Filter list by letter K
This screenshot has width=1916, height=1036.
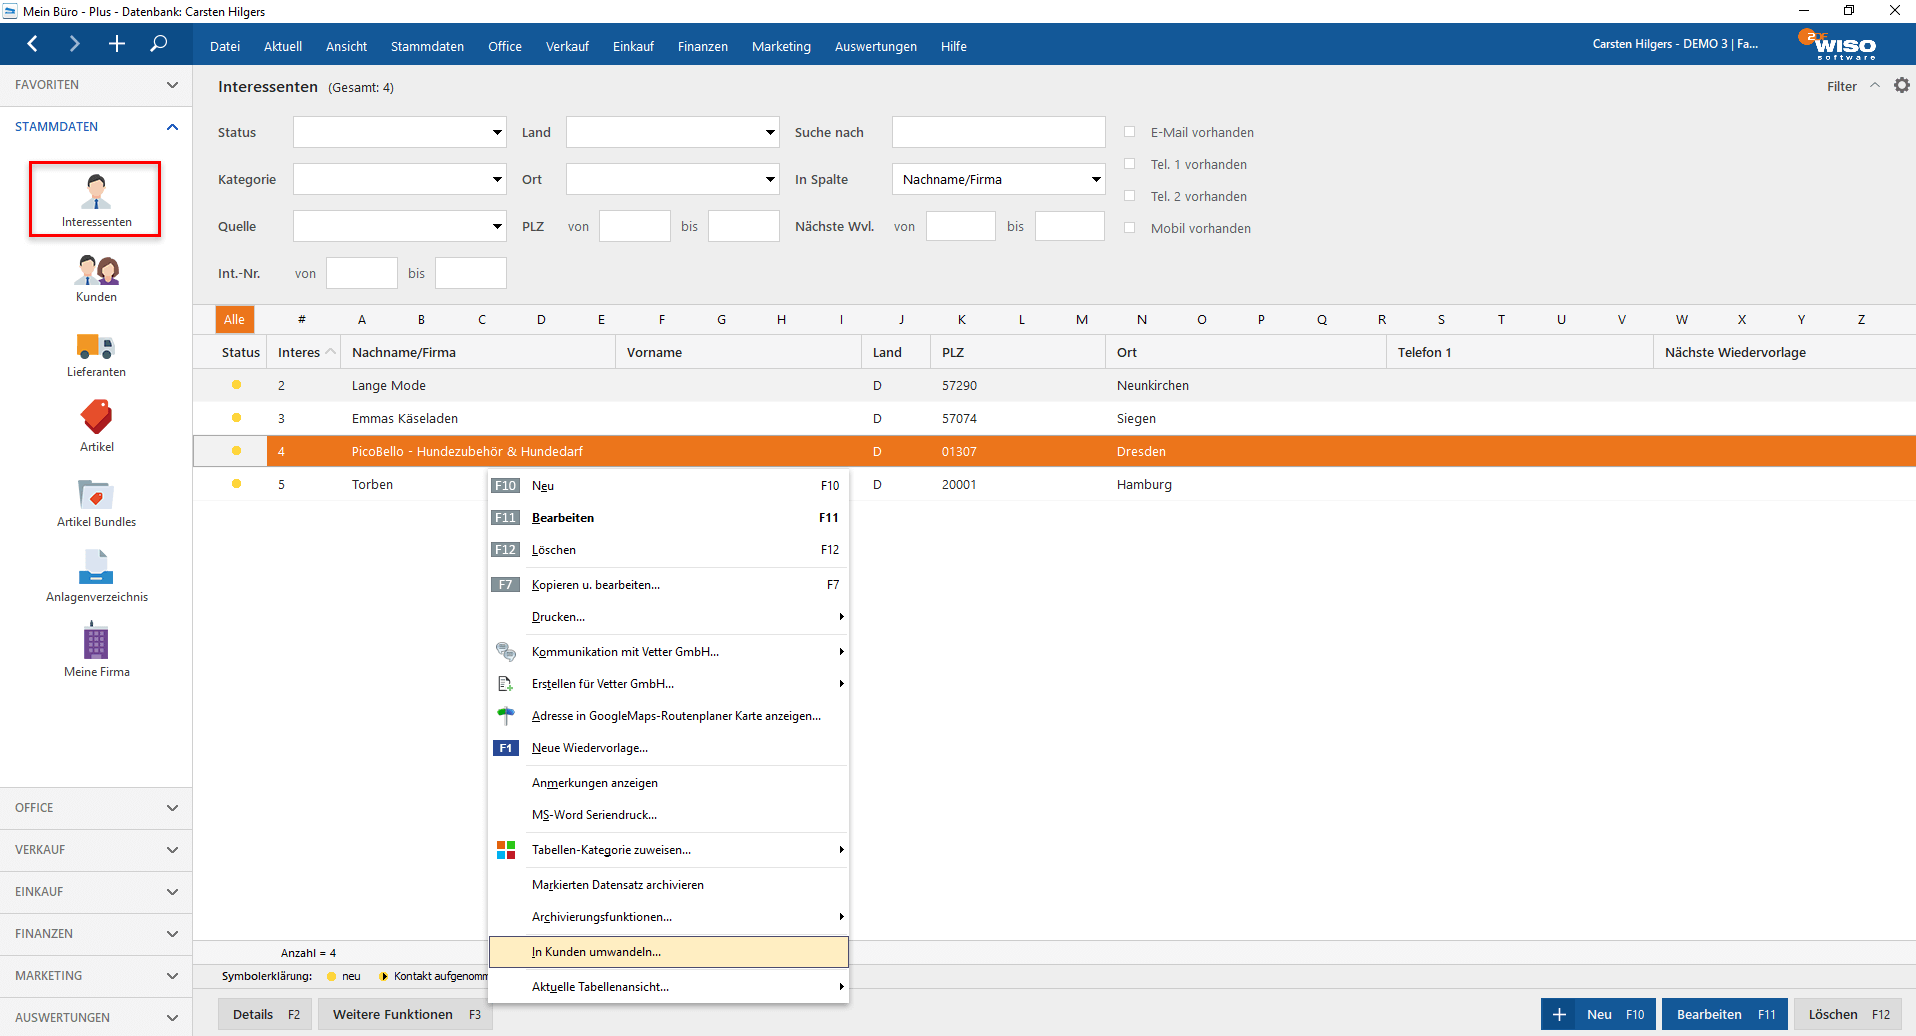click(x=962, y=320)
